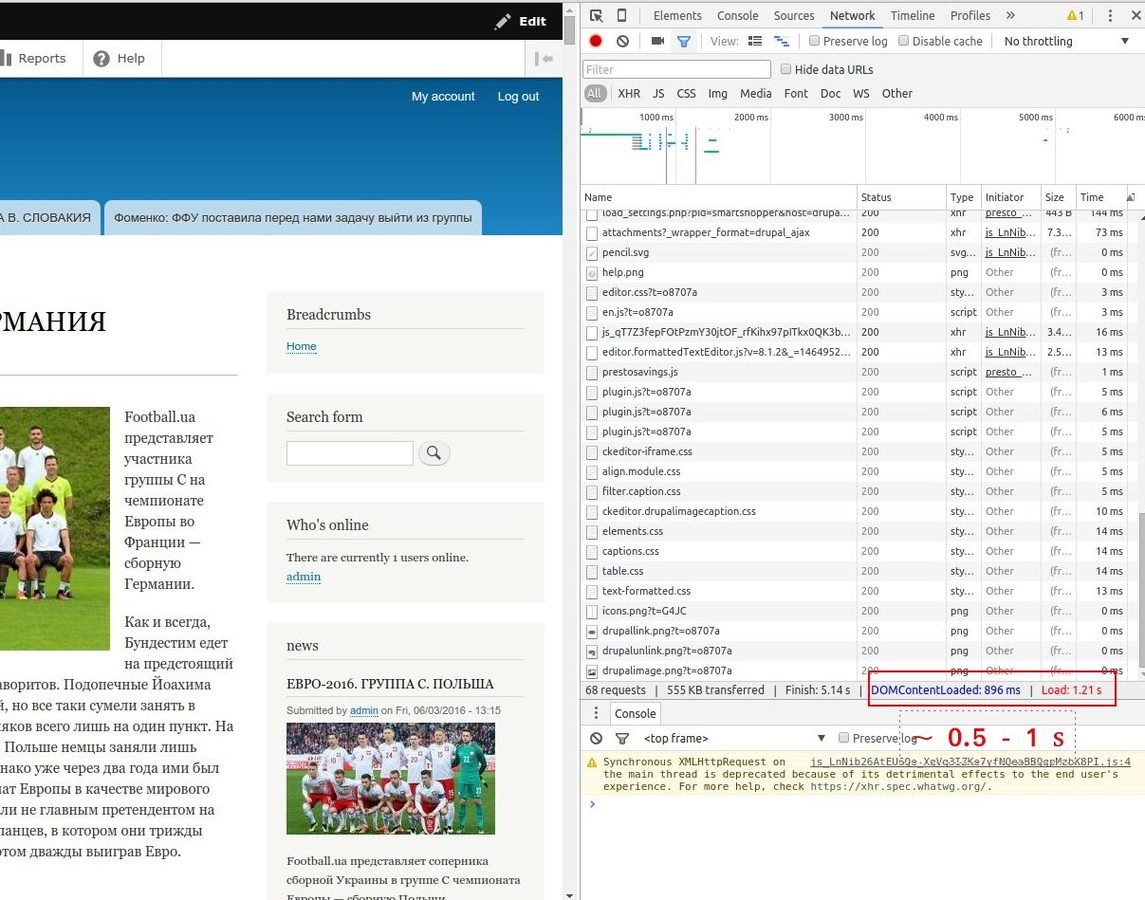Filter requests by Doc

pos(830,94)
